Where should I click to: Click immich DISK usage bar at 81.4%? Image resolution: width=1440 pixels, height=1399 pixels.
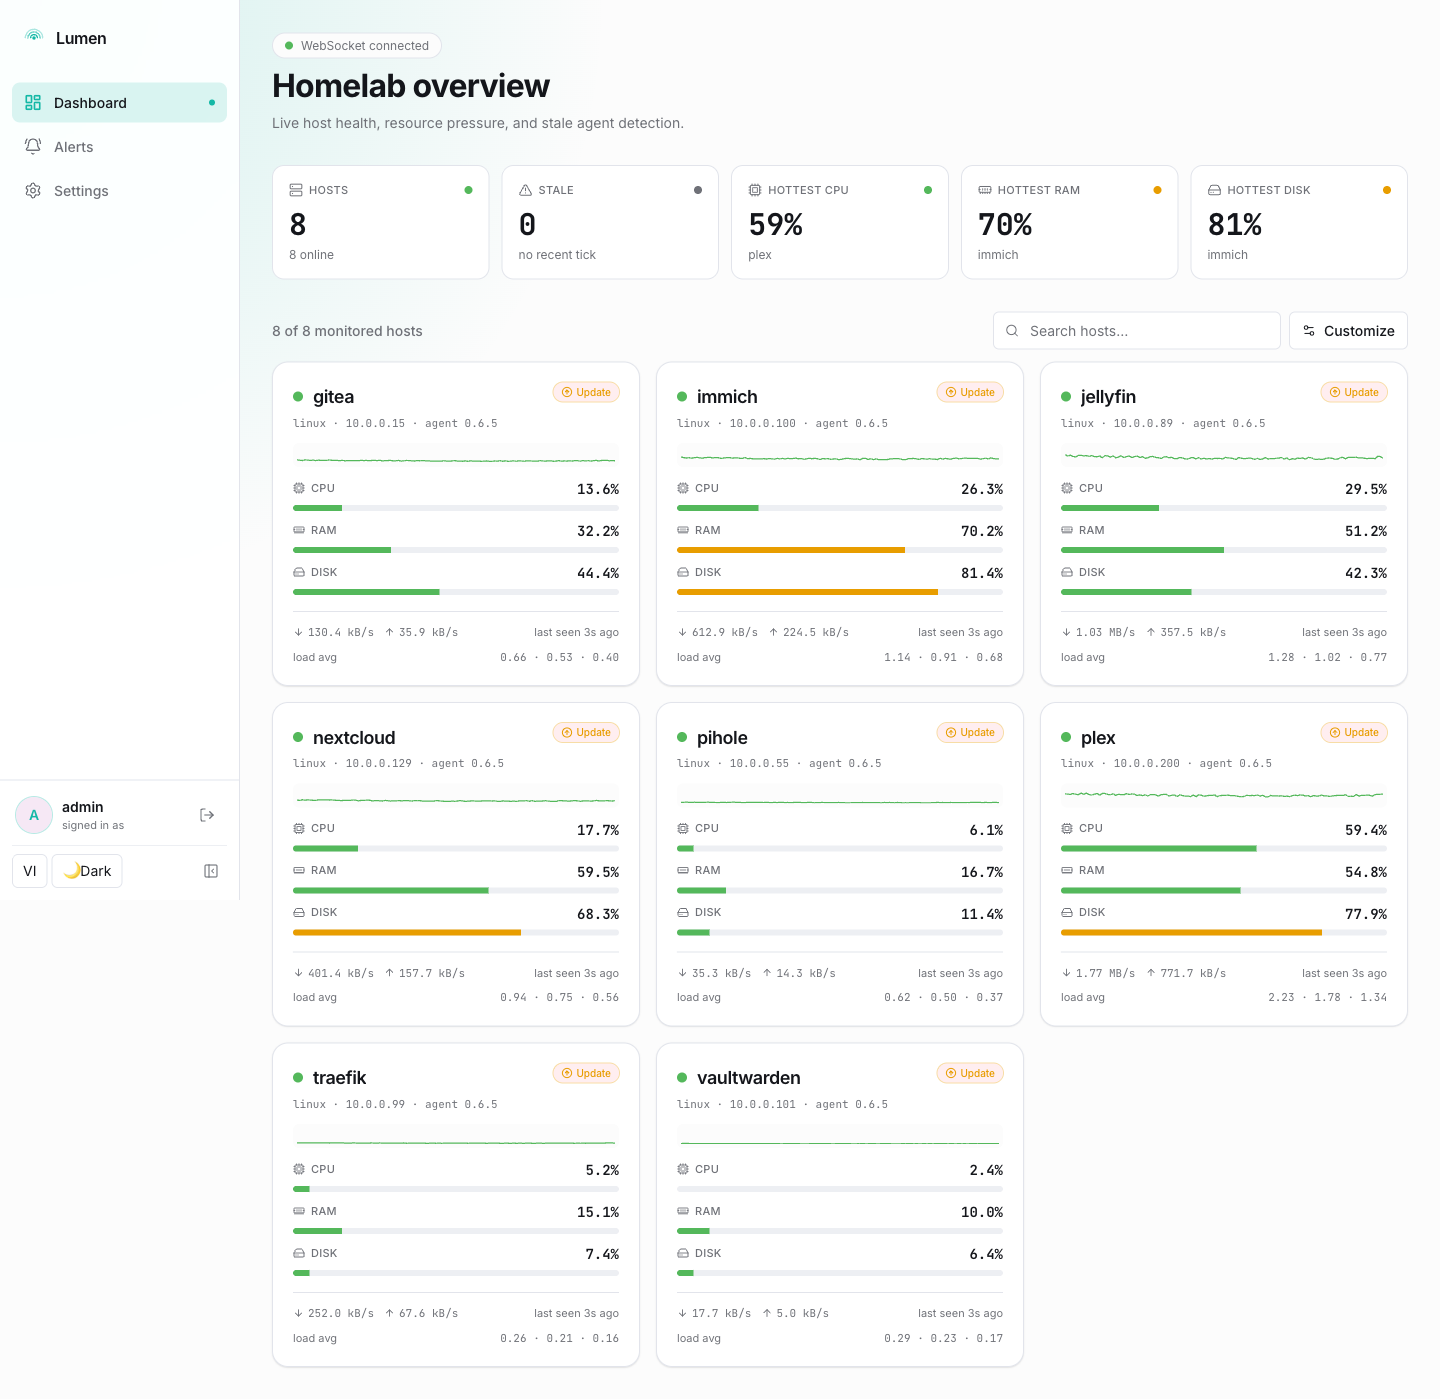[x=840, y=592]
